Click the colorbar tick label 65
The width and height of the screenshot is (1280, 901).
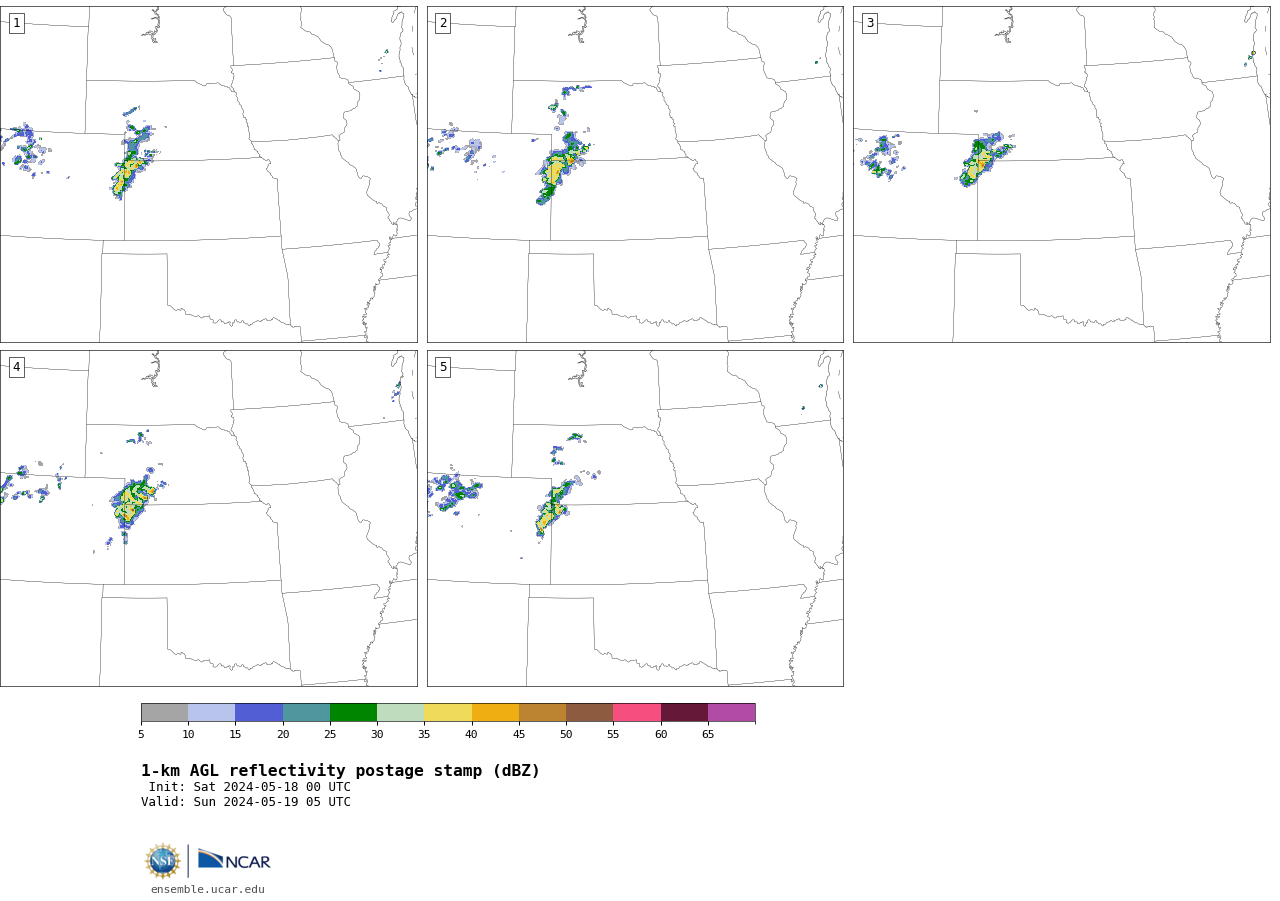tap(708, 734)
